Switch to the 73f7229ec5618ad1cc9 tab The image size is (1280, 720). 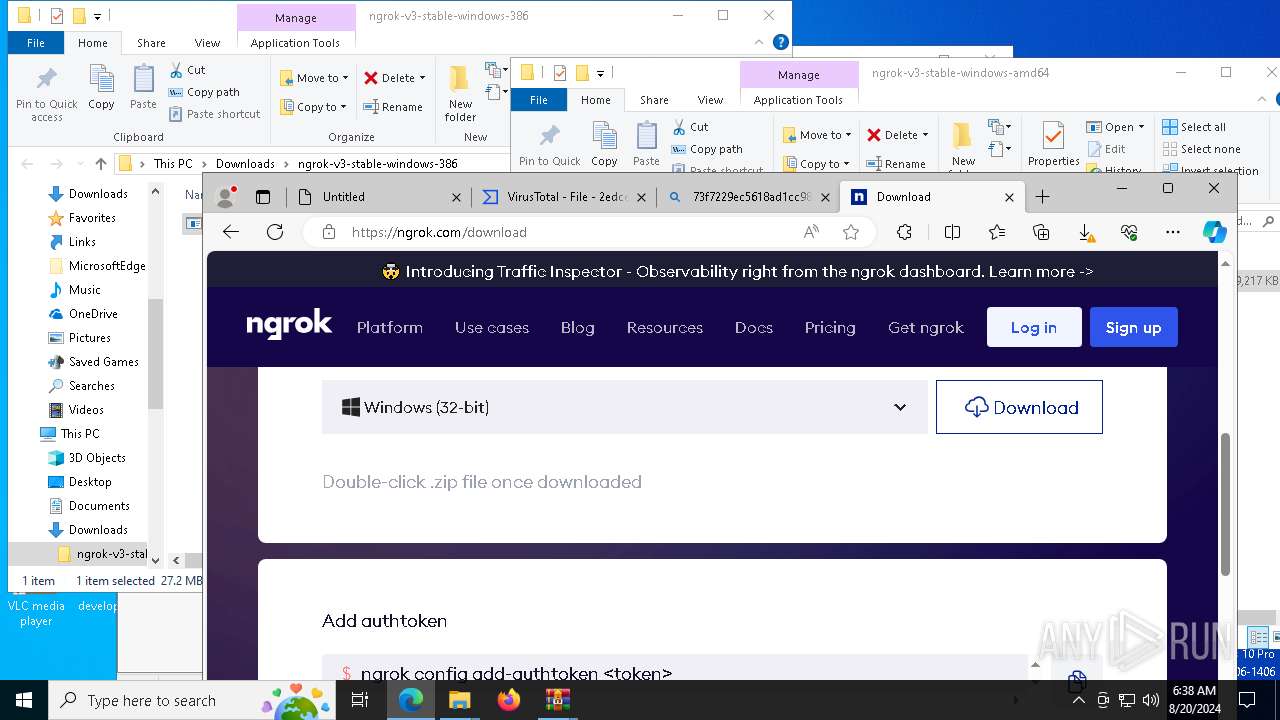(x=748, y=197)
